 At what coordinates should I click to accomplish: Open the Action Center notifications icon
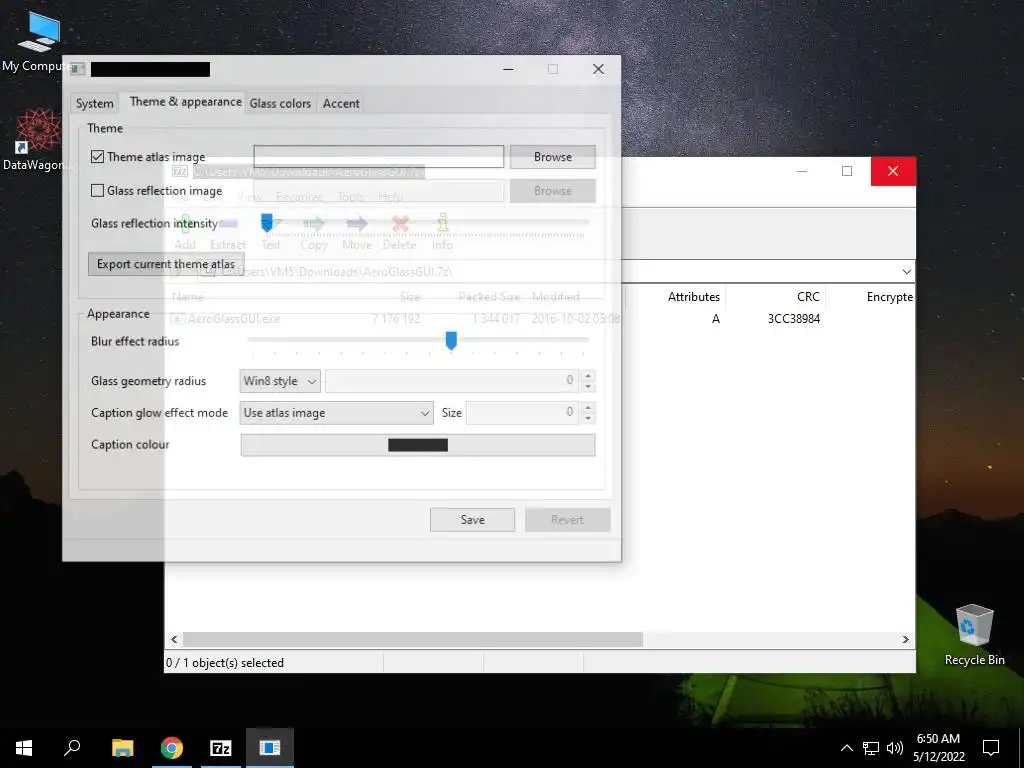pos(991,748)
